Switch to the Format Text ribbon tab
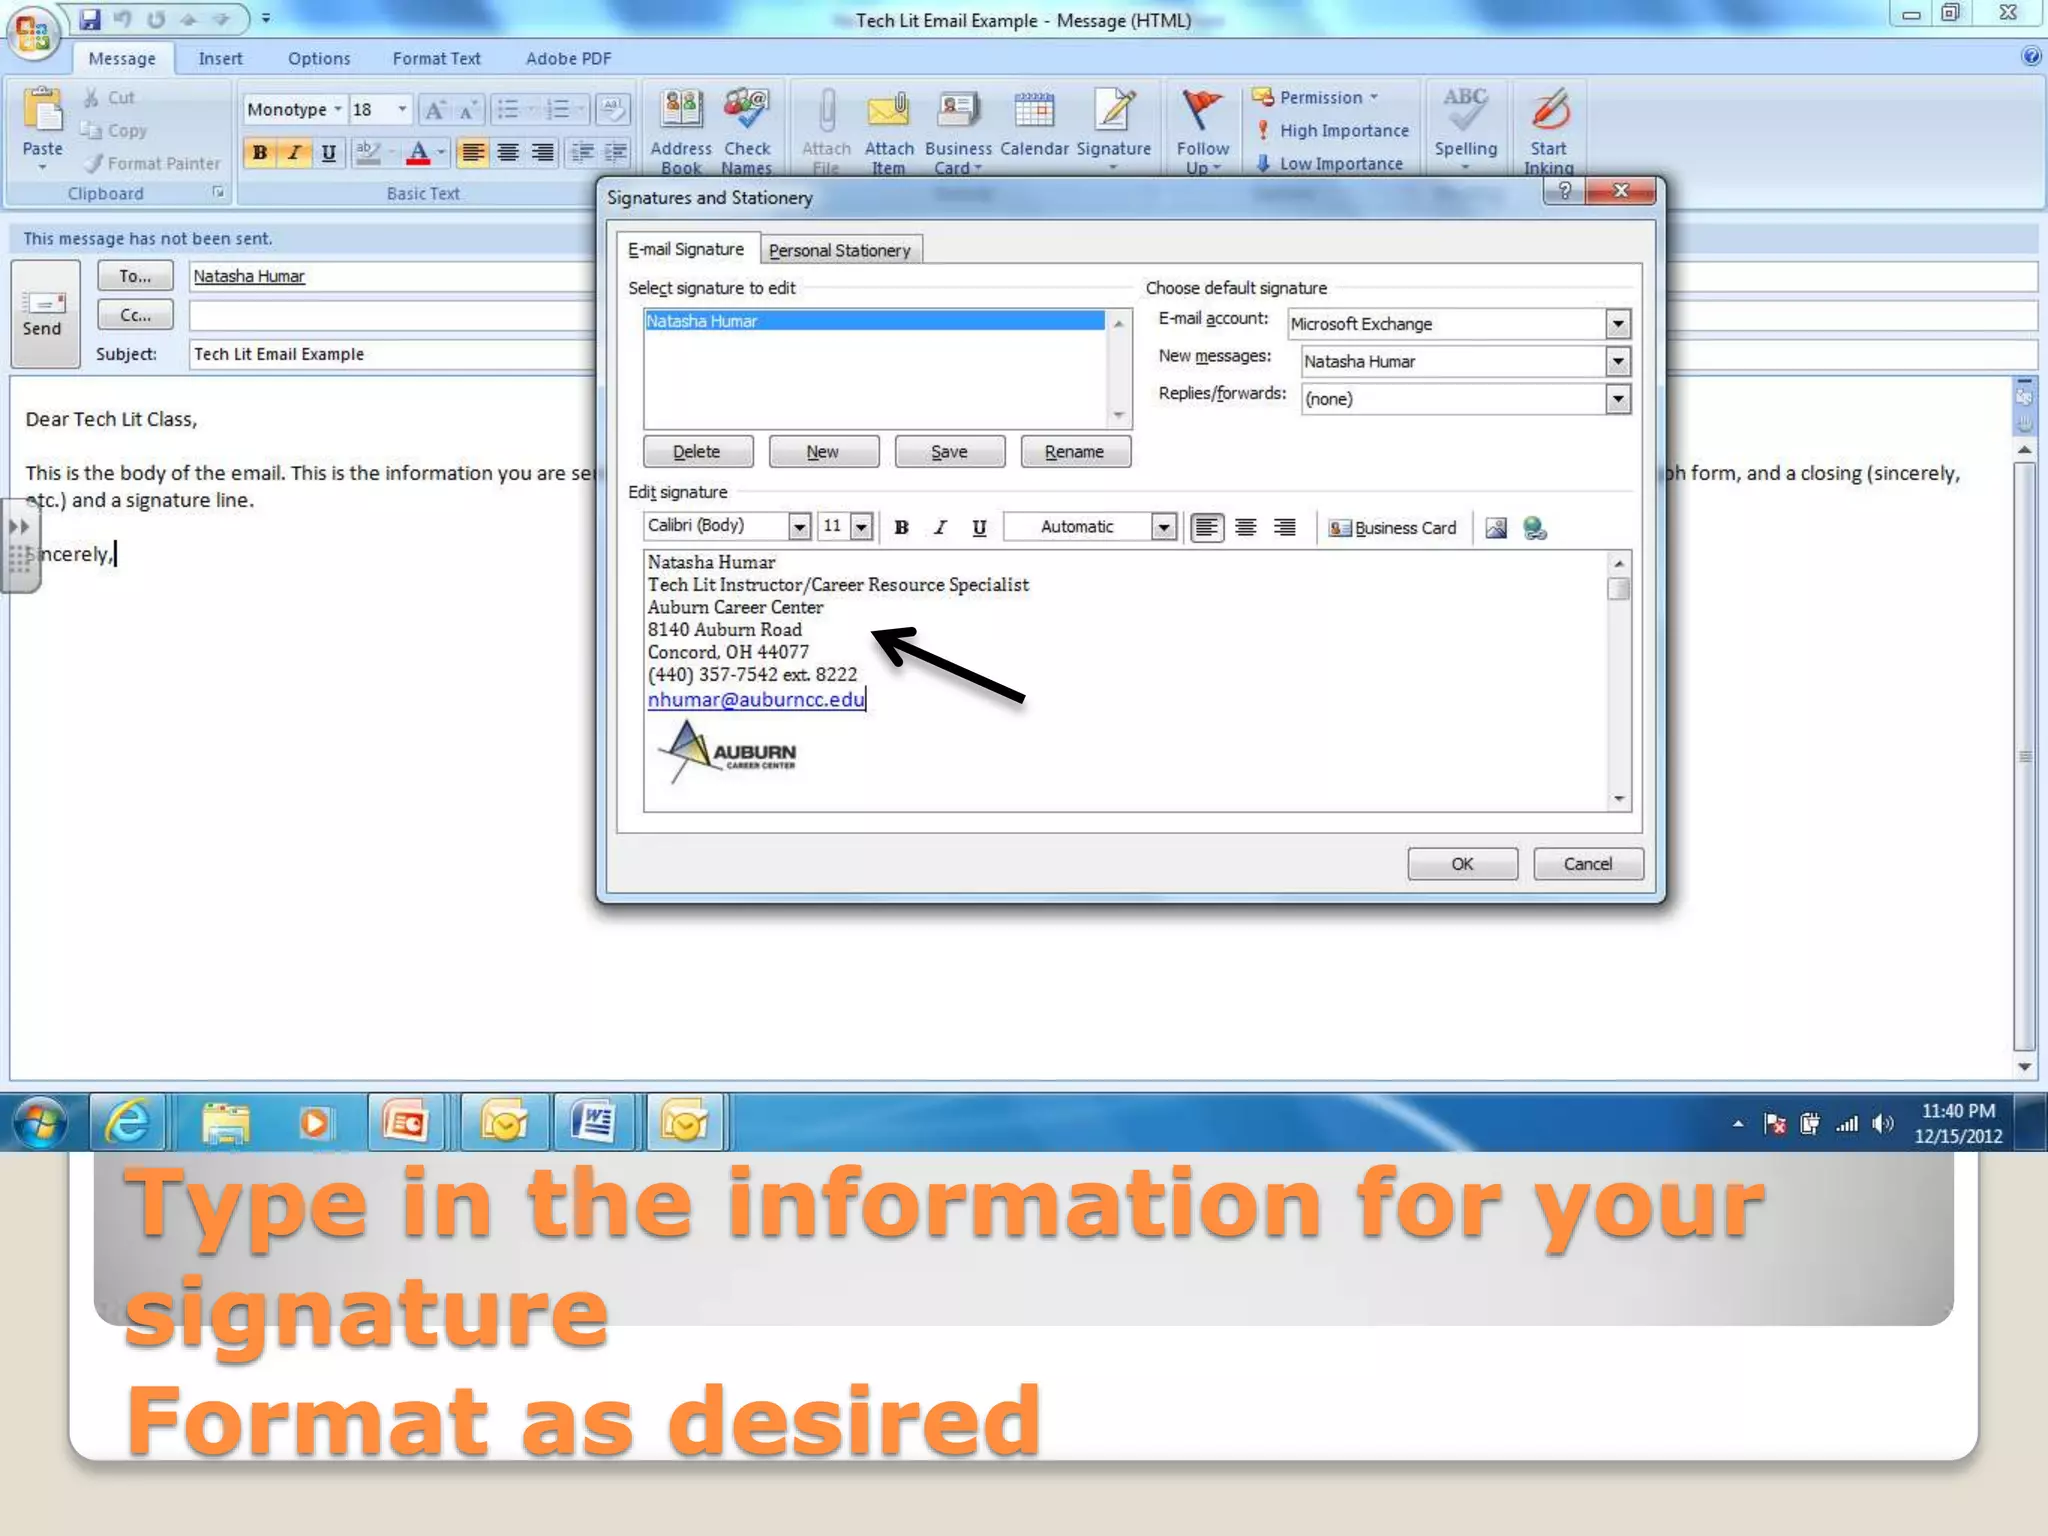Viewport: 2048px width, 1536px height. point(436,58)
